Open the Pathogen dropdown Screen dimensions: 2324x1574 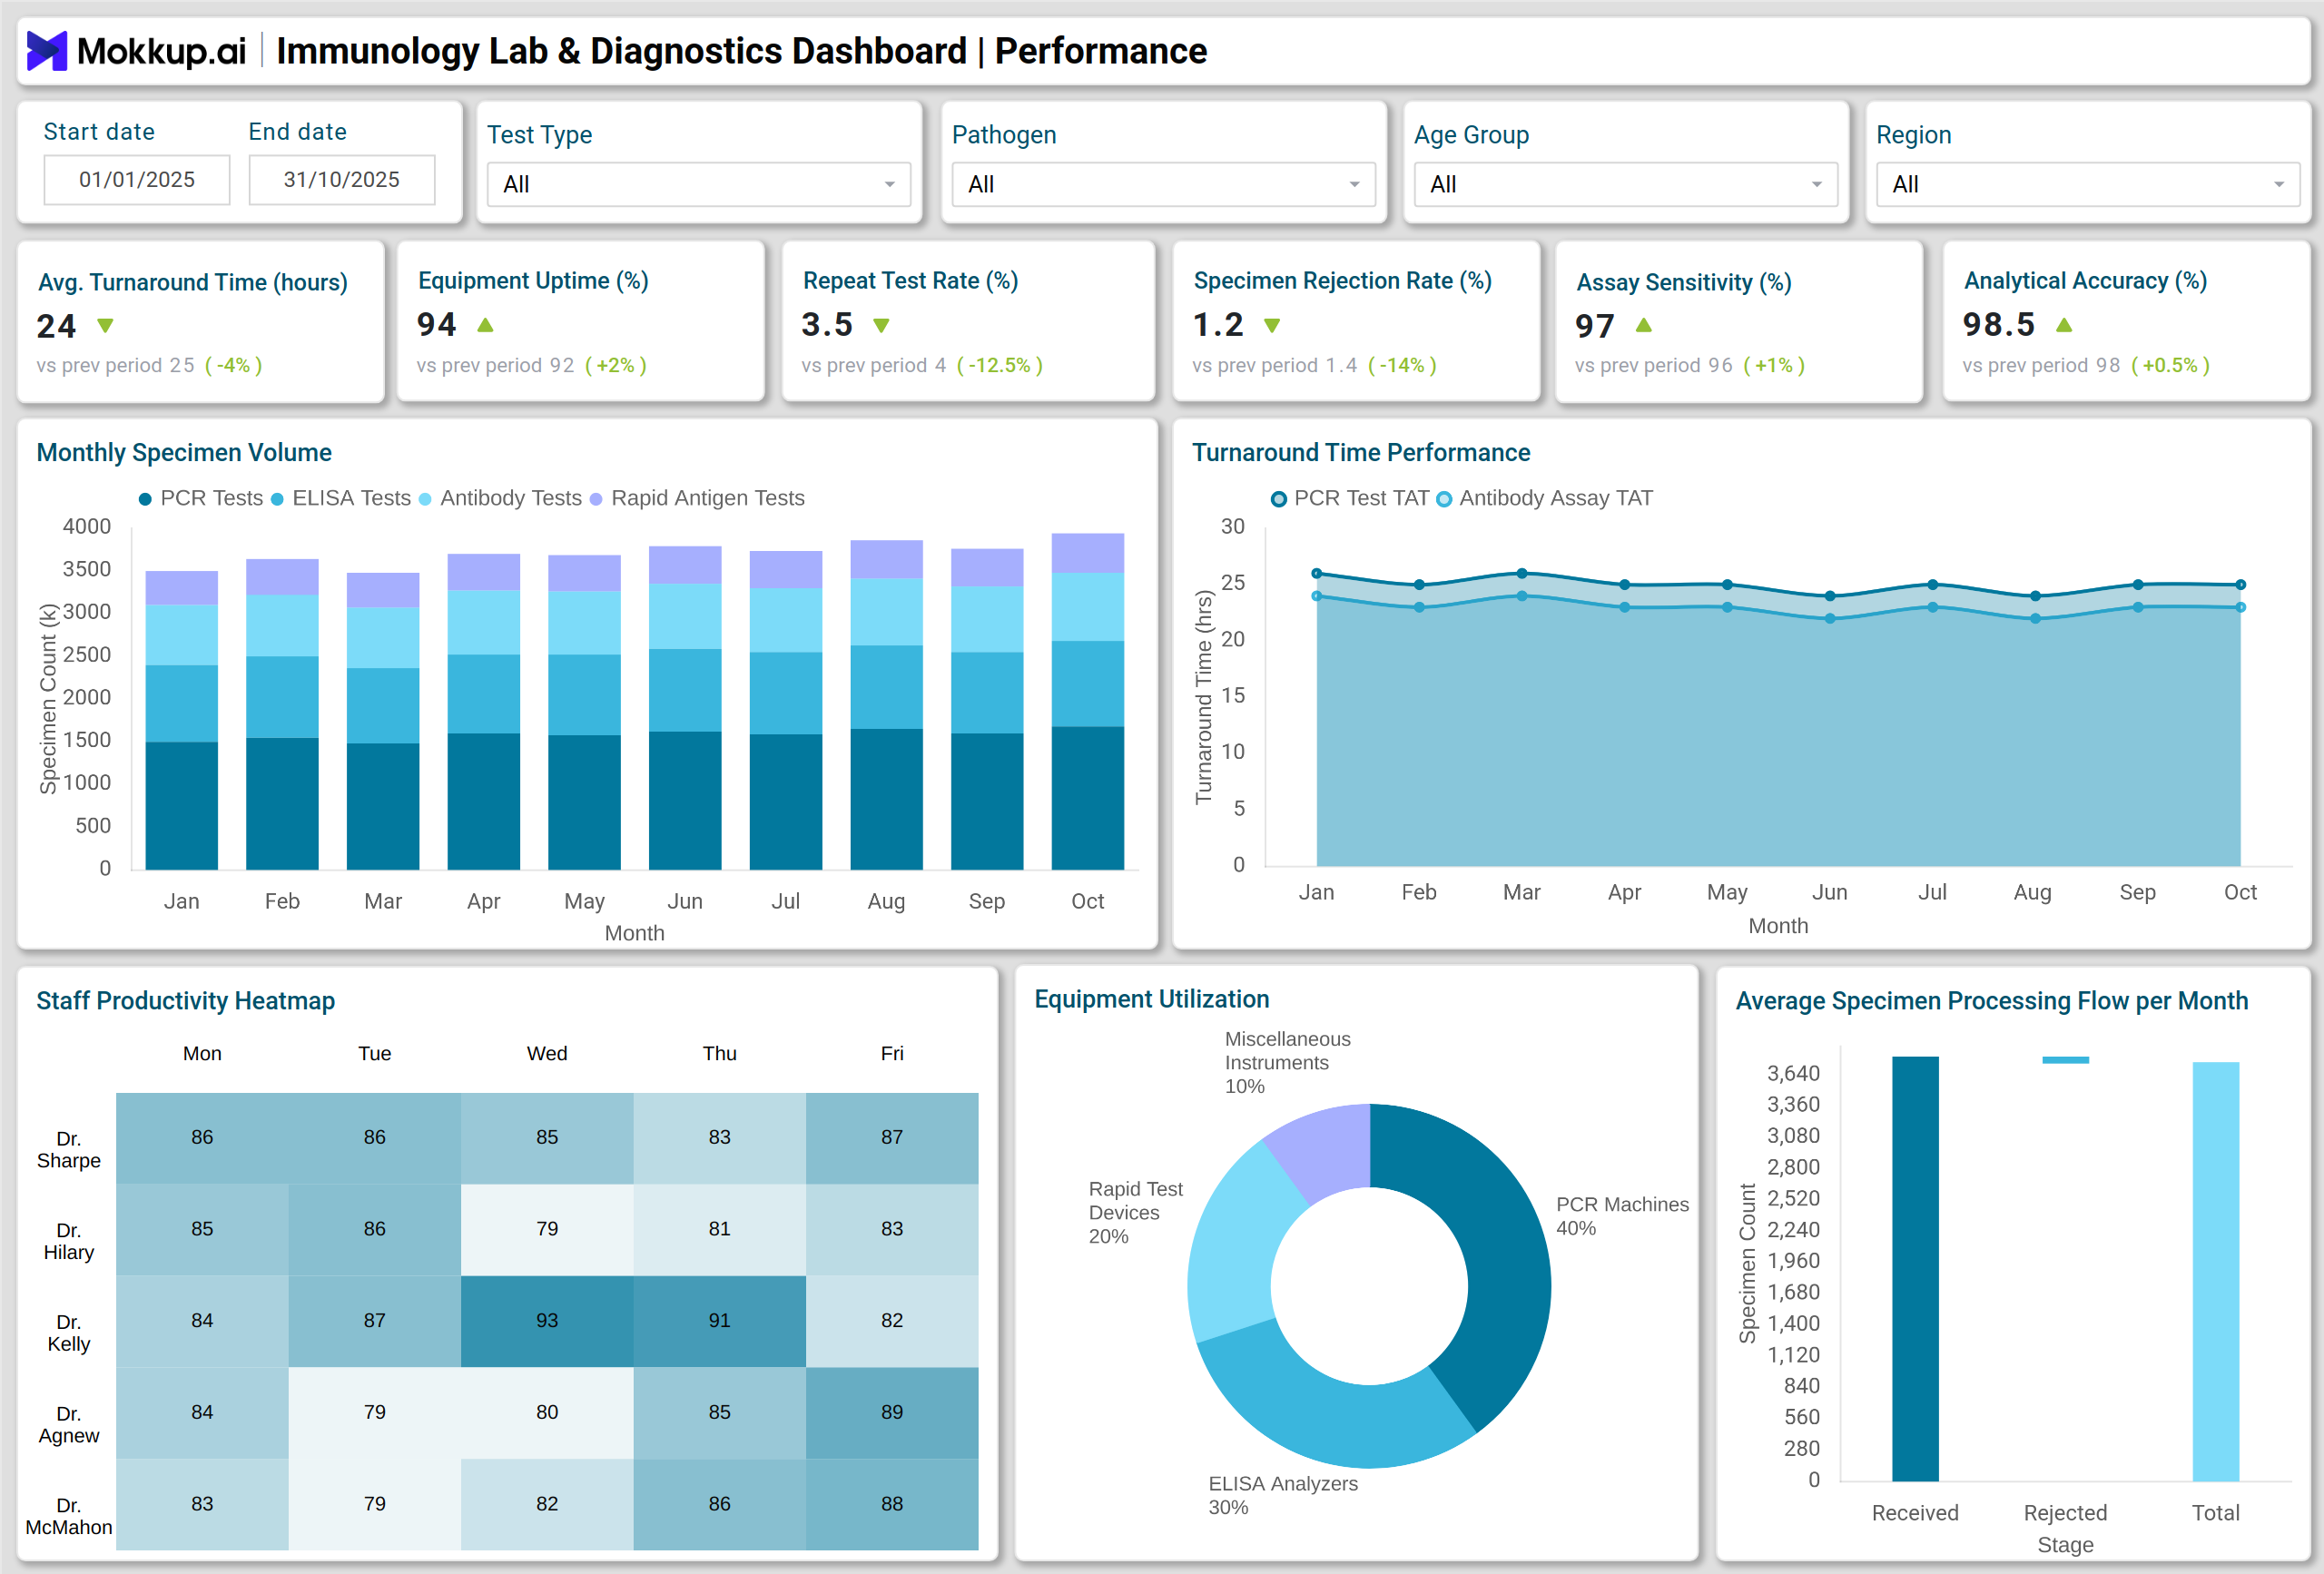tap(1164, 184)
